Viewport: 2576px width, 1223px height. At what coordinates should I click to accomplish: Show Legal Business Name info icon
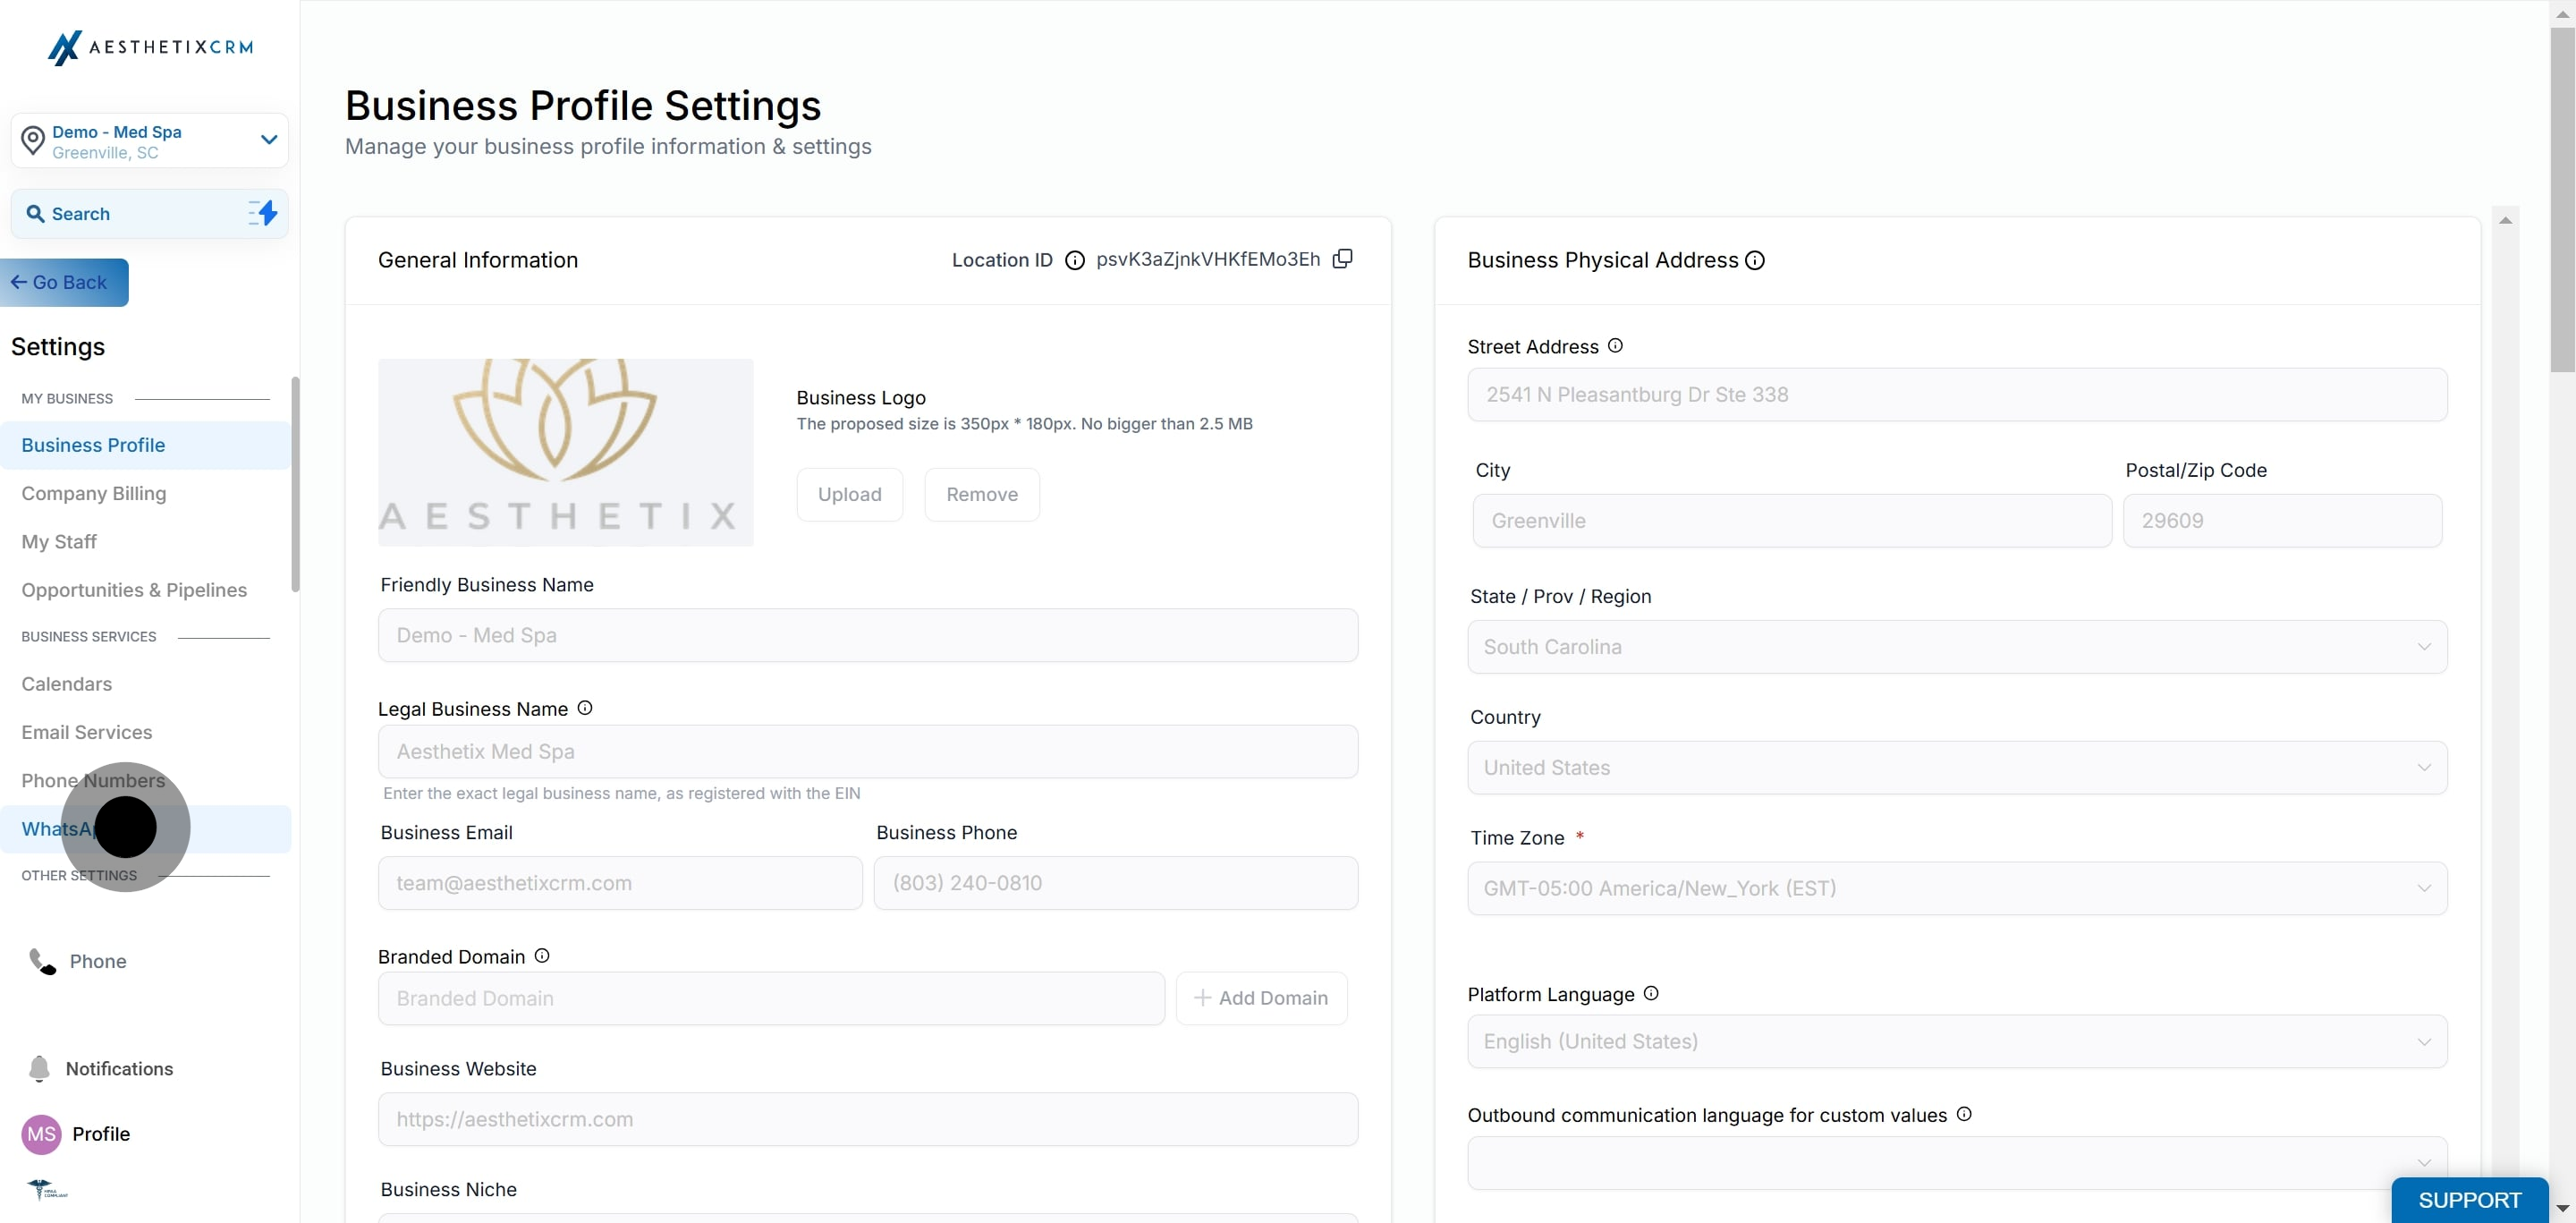(x=585, y=708)
